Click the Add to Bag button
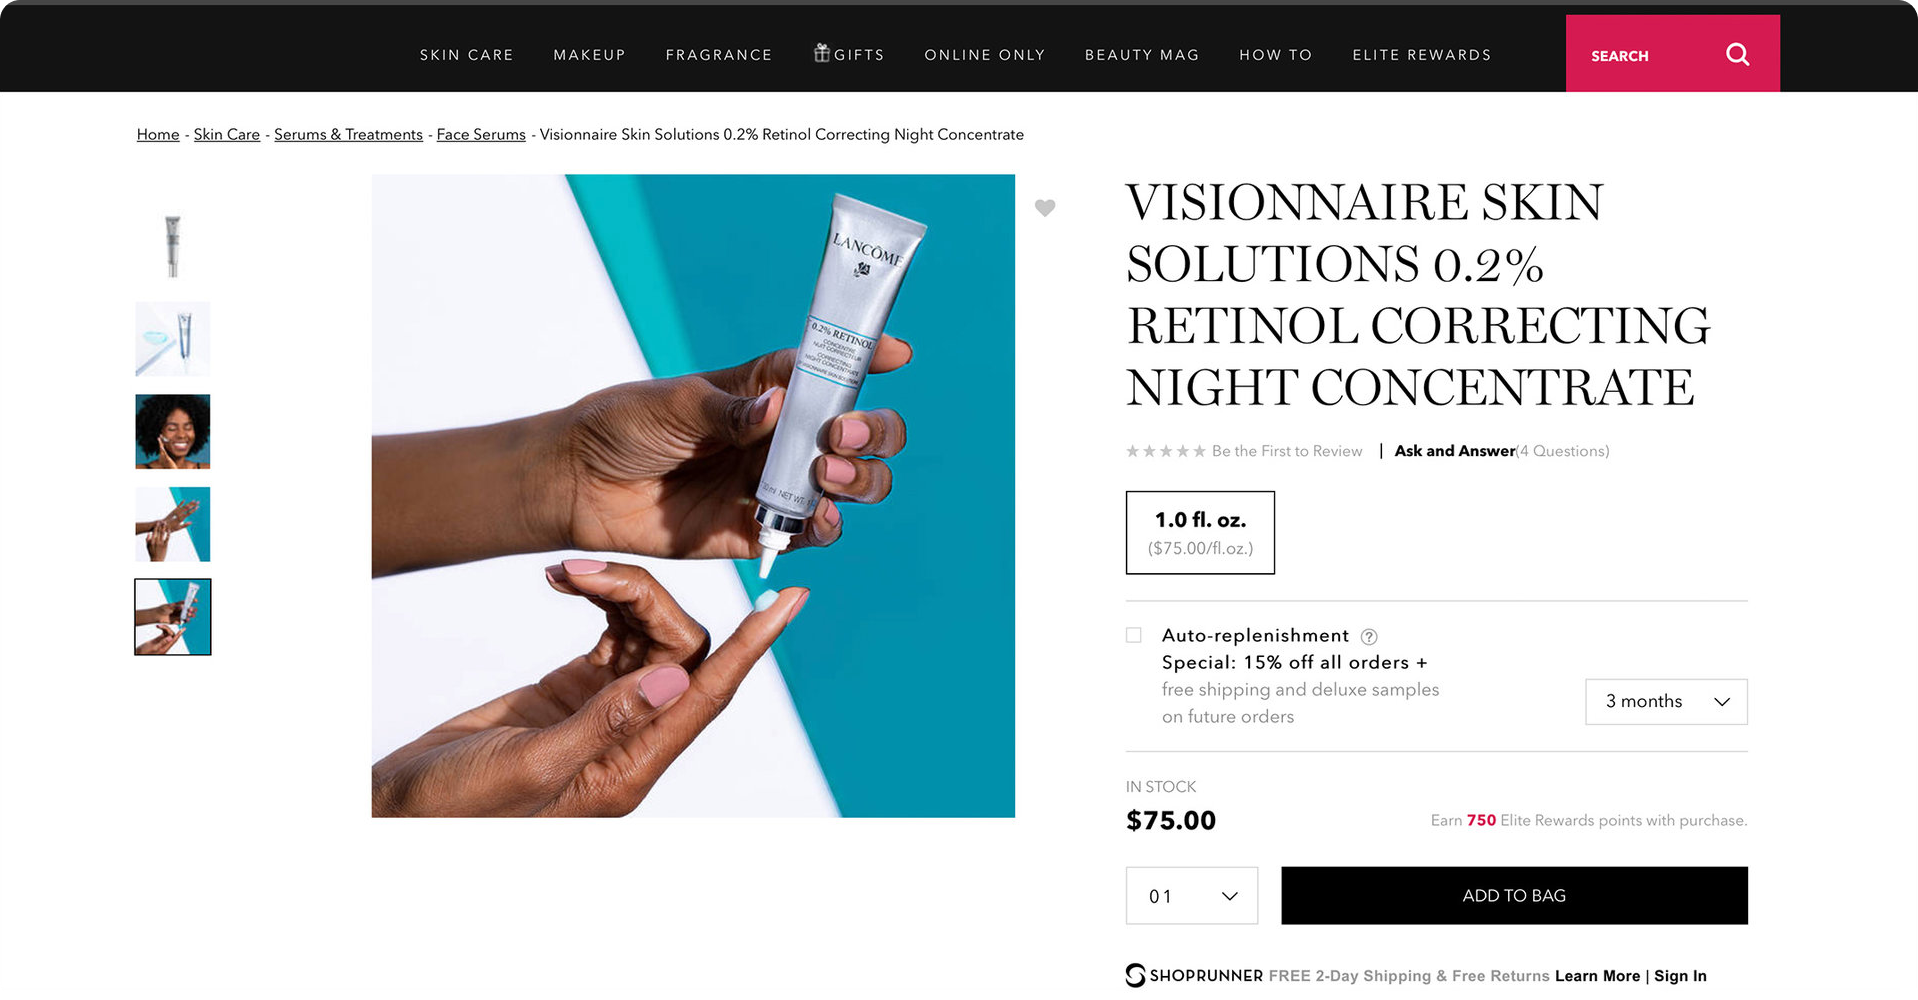Screen dimensions: 1918x1000 [1514, 896]
